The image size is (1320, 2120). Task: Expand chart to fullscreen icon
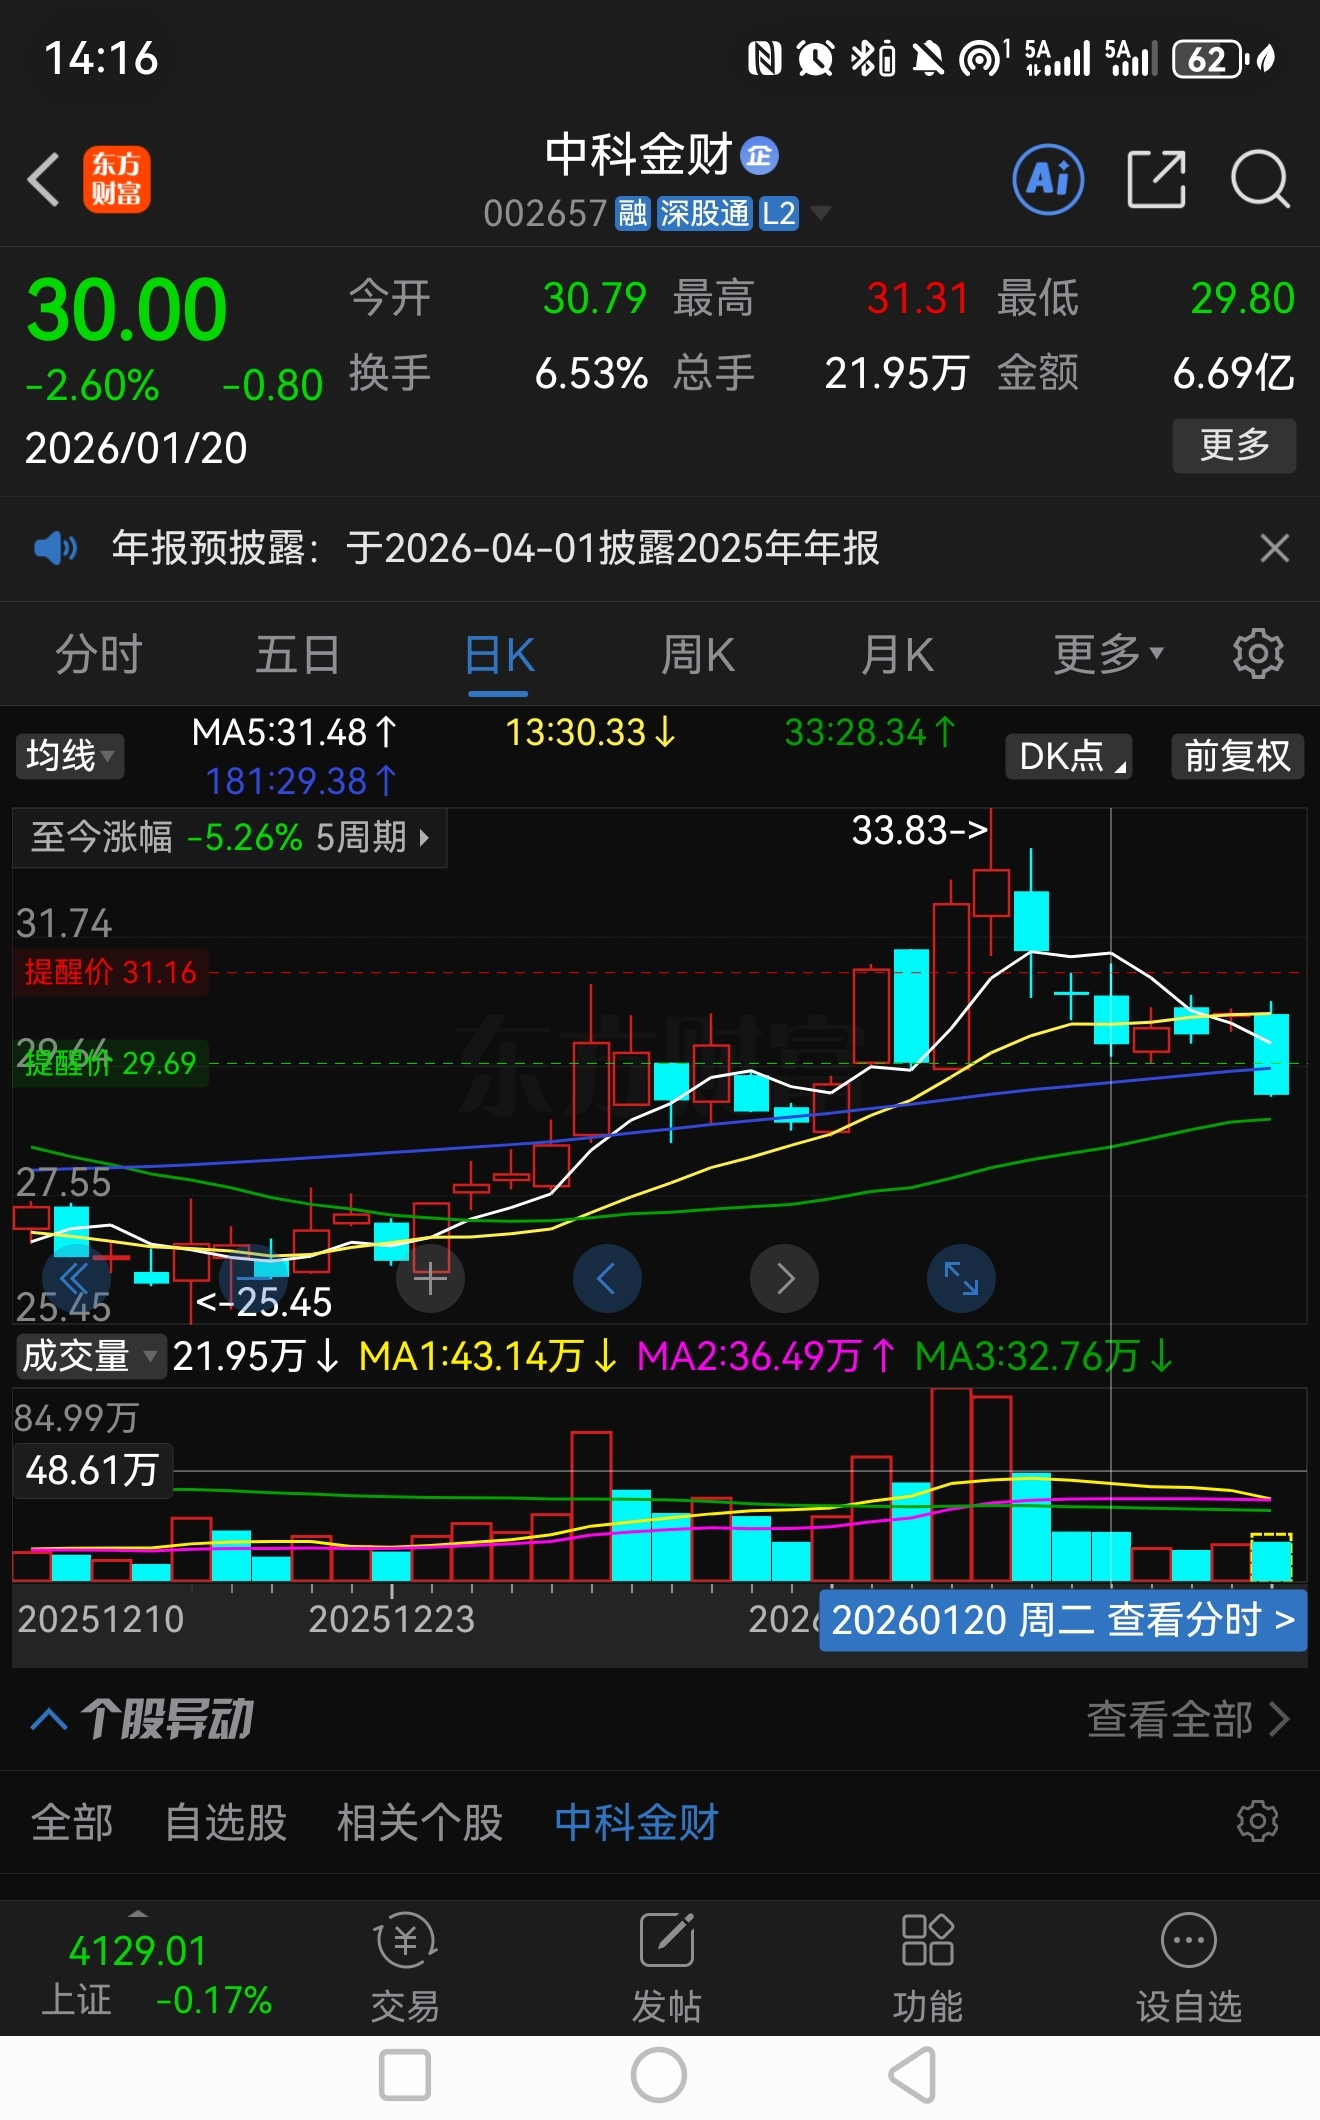point(961,1278)
